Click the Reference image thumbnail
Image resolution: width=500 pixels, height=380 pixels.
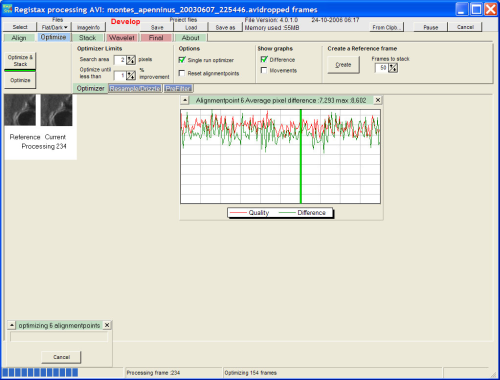pos(20,110)
